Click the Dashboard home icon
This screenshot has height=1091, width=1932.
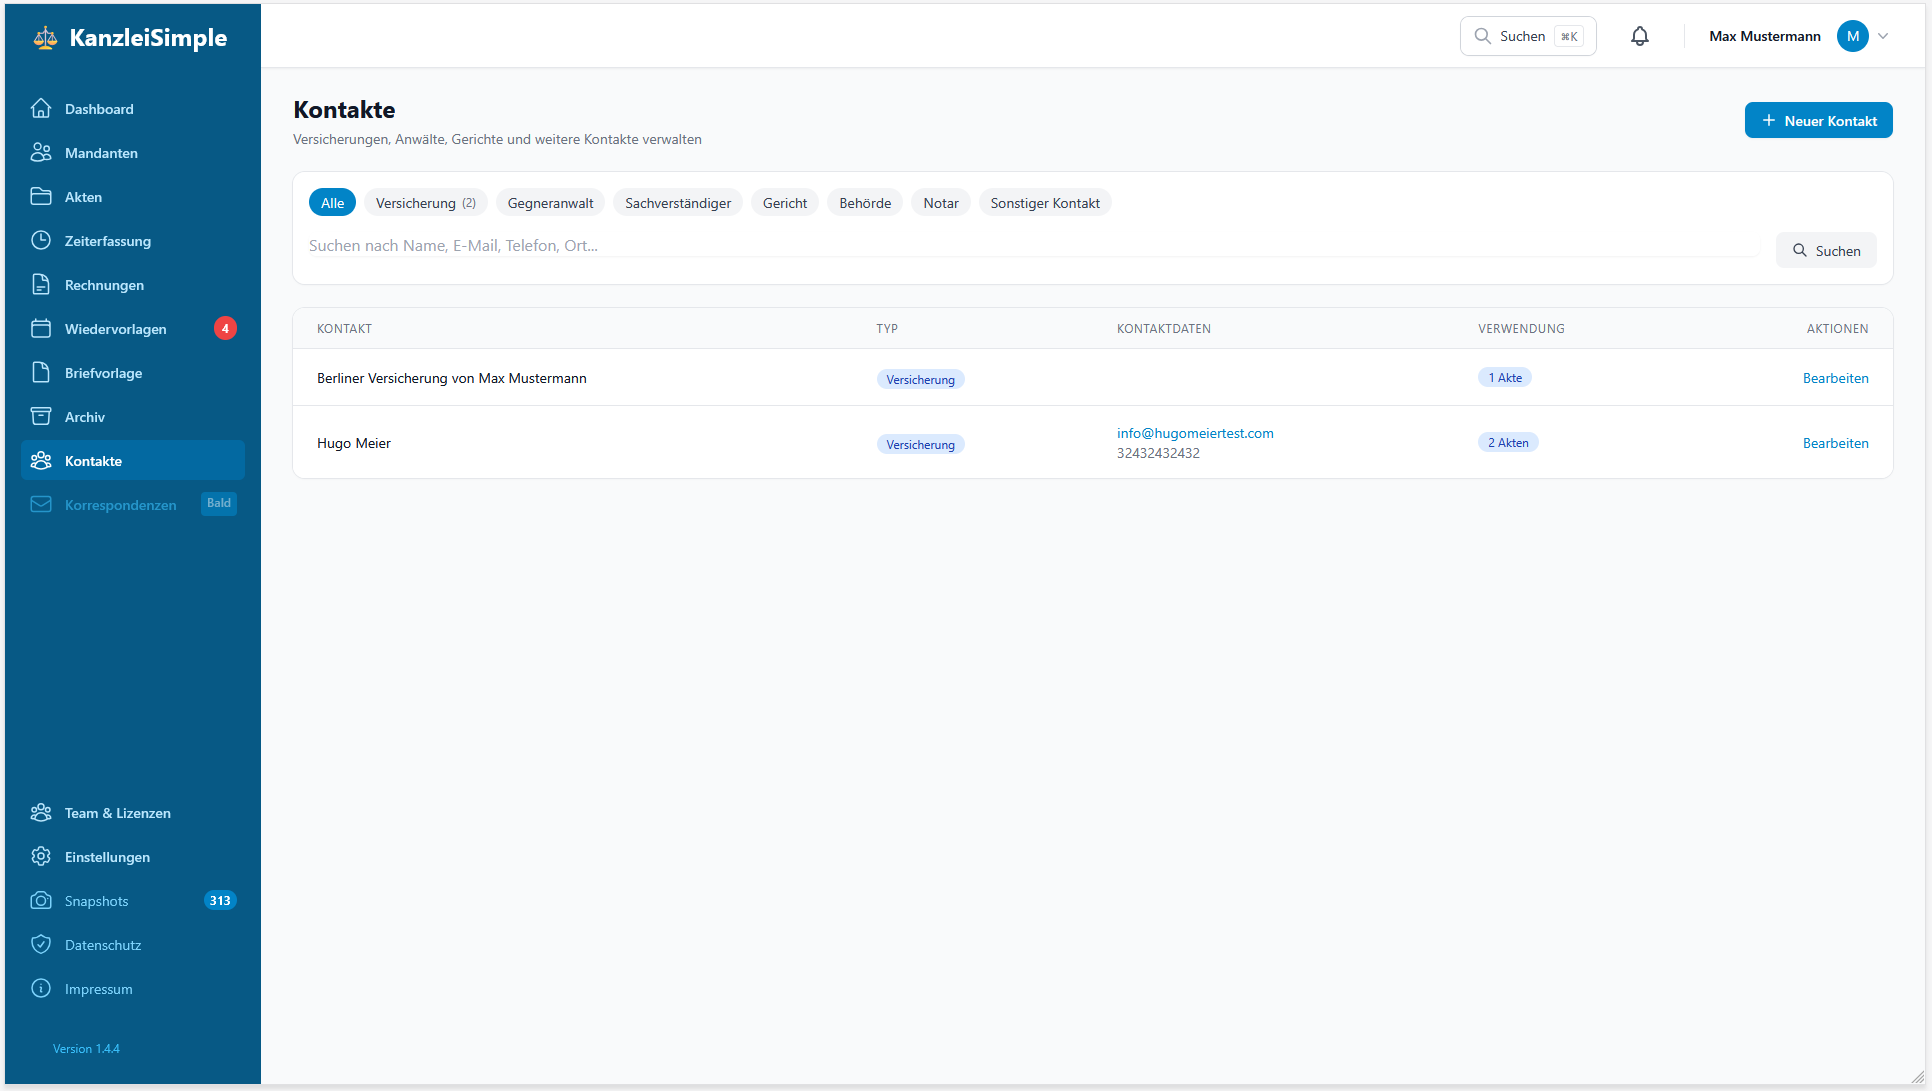point(41,108)
